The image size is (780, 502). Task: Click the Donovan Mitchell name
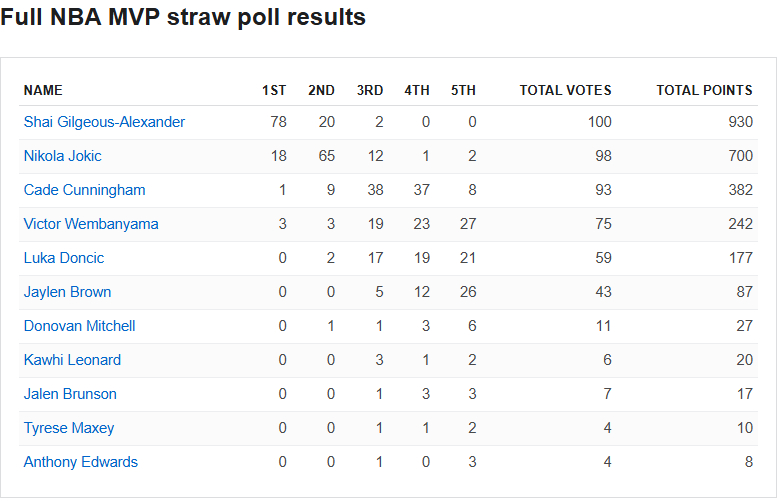click(79, 326)
